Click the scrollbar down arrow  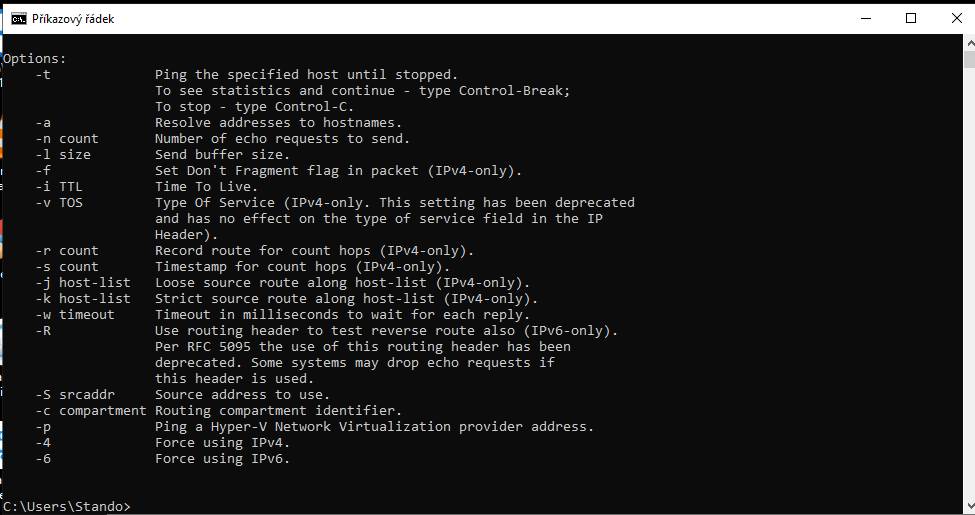coord(969,505)
